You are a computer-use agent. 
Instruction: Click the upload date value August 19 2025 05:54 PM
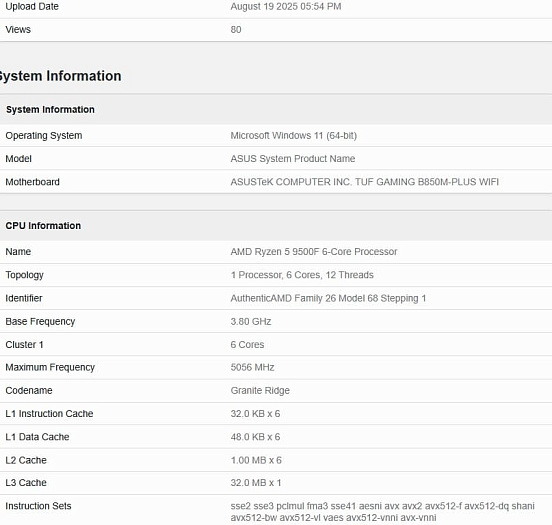point(286,7)
